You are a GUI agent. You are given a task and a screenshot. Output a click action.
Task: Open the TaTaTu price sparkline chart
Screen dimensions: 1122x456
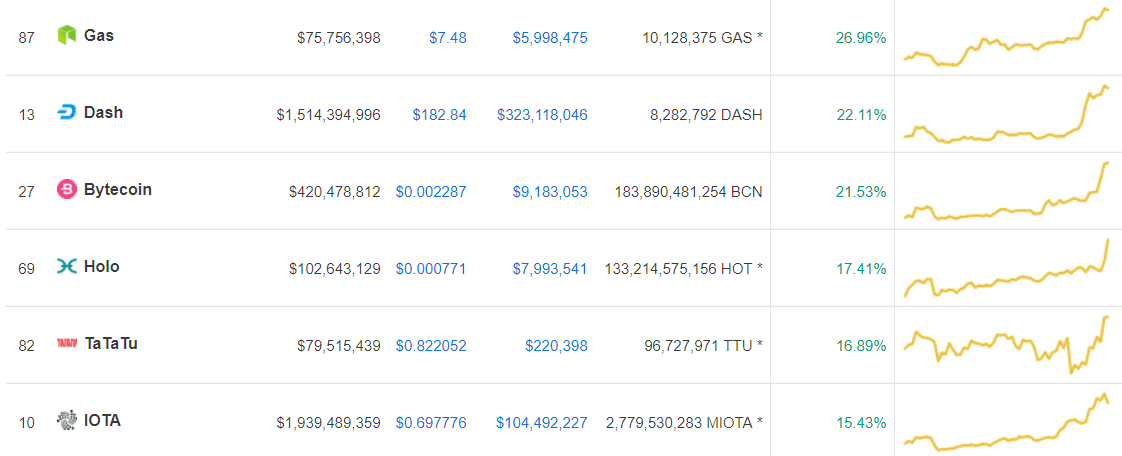pos(1007,345)
